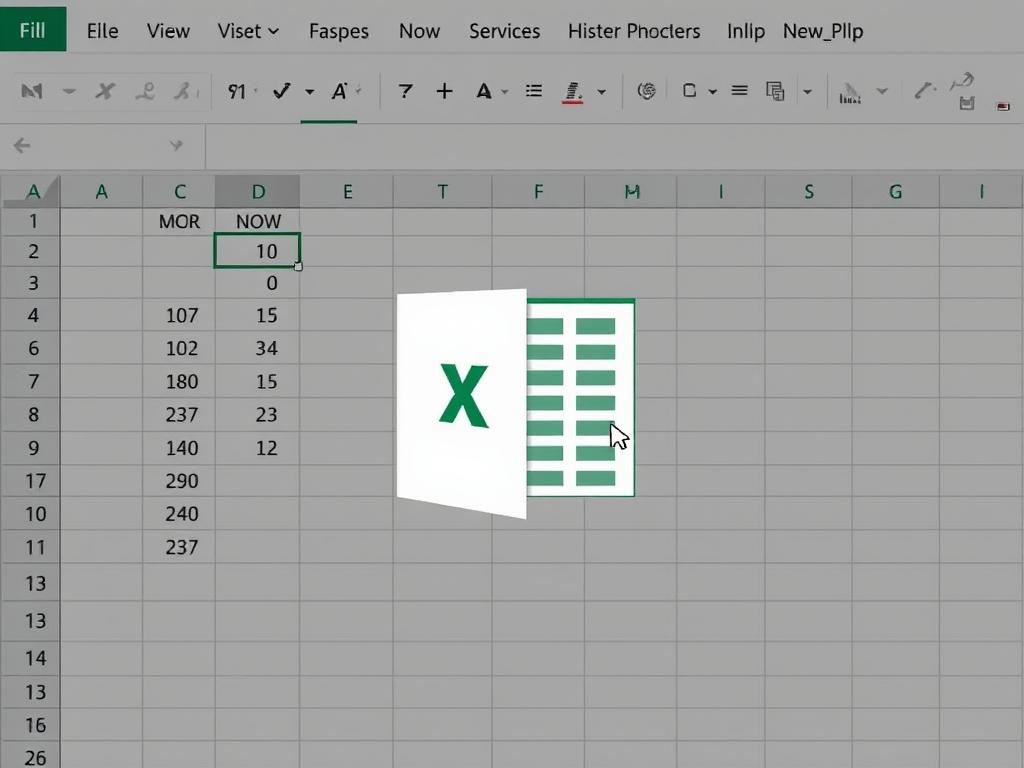Click the cell containing 107
This screenshot has width=1024, height=768.
coord(179,315)
